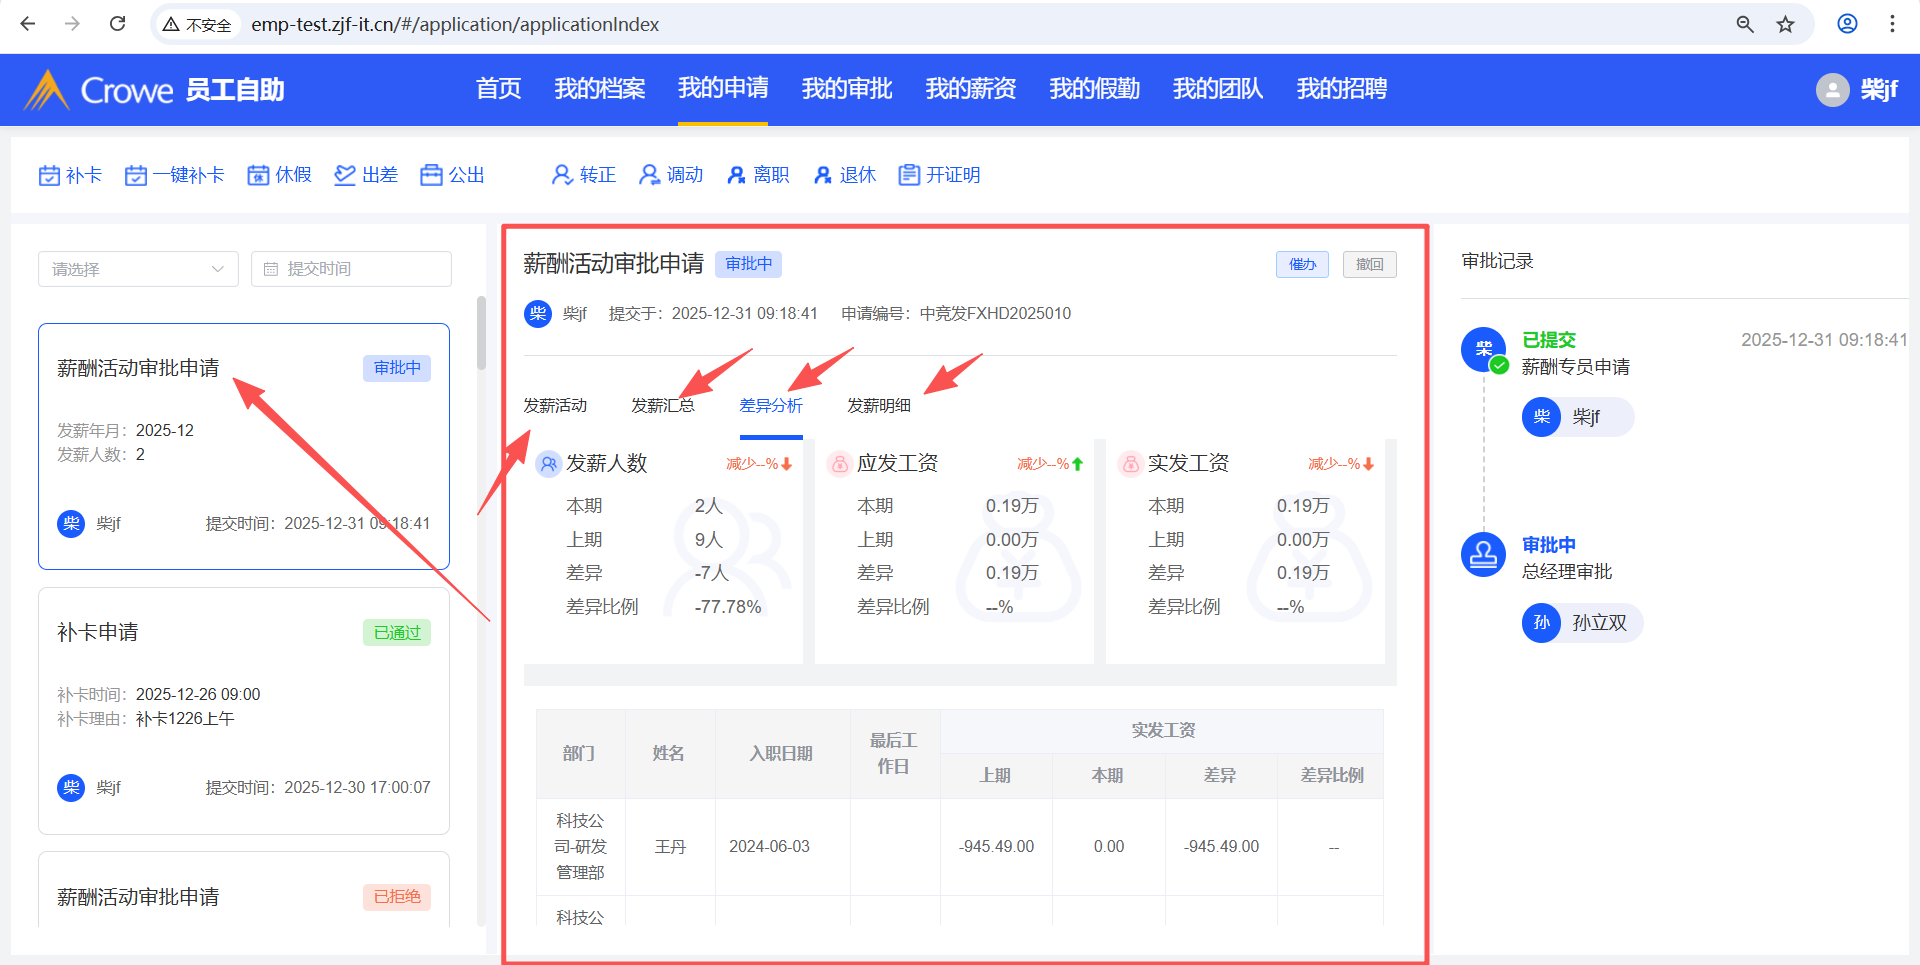This screenshot has width=1920, height=965.
Task: Click the 一键补卡 calendar icon
Action: pos(136,176)
